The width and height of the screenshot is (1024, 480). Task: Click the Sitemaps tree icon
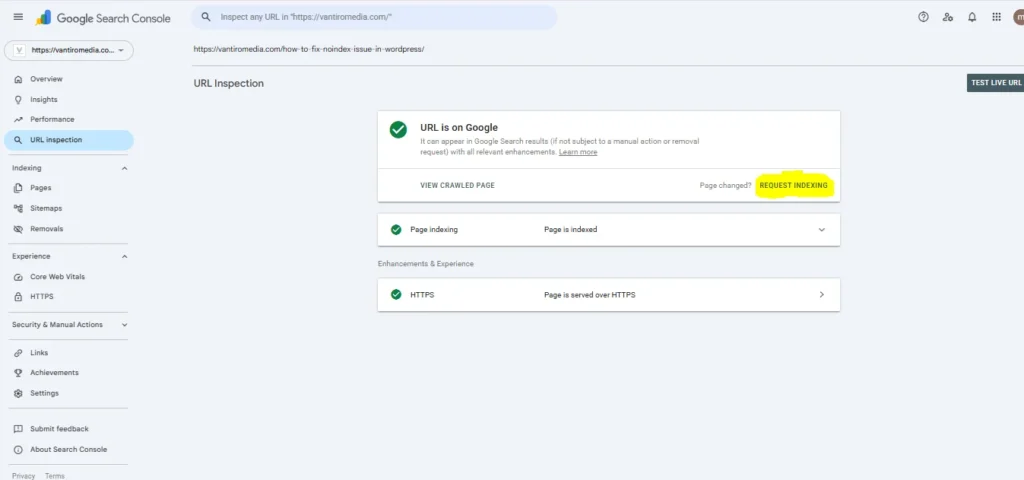coord(18,208)
